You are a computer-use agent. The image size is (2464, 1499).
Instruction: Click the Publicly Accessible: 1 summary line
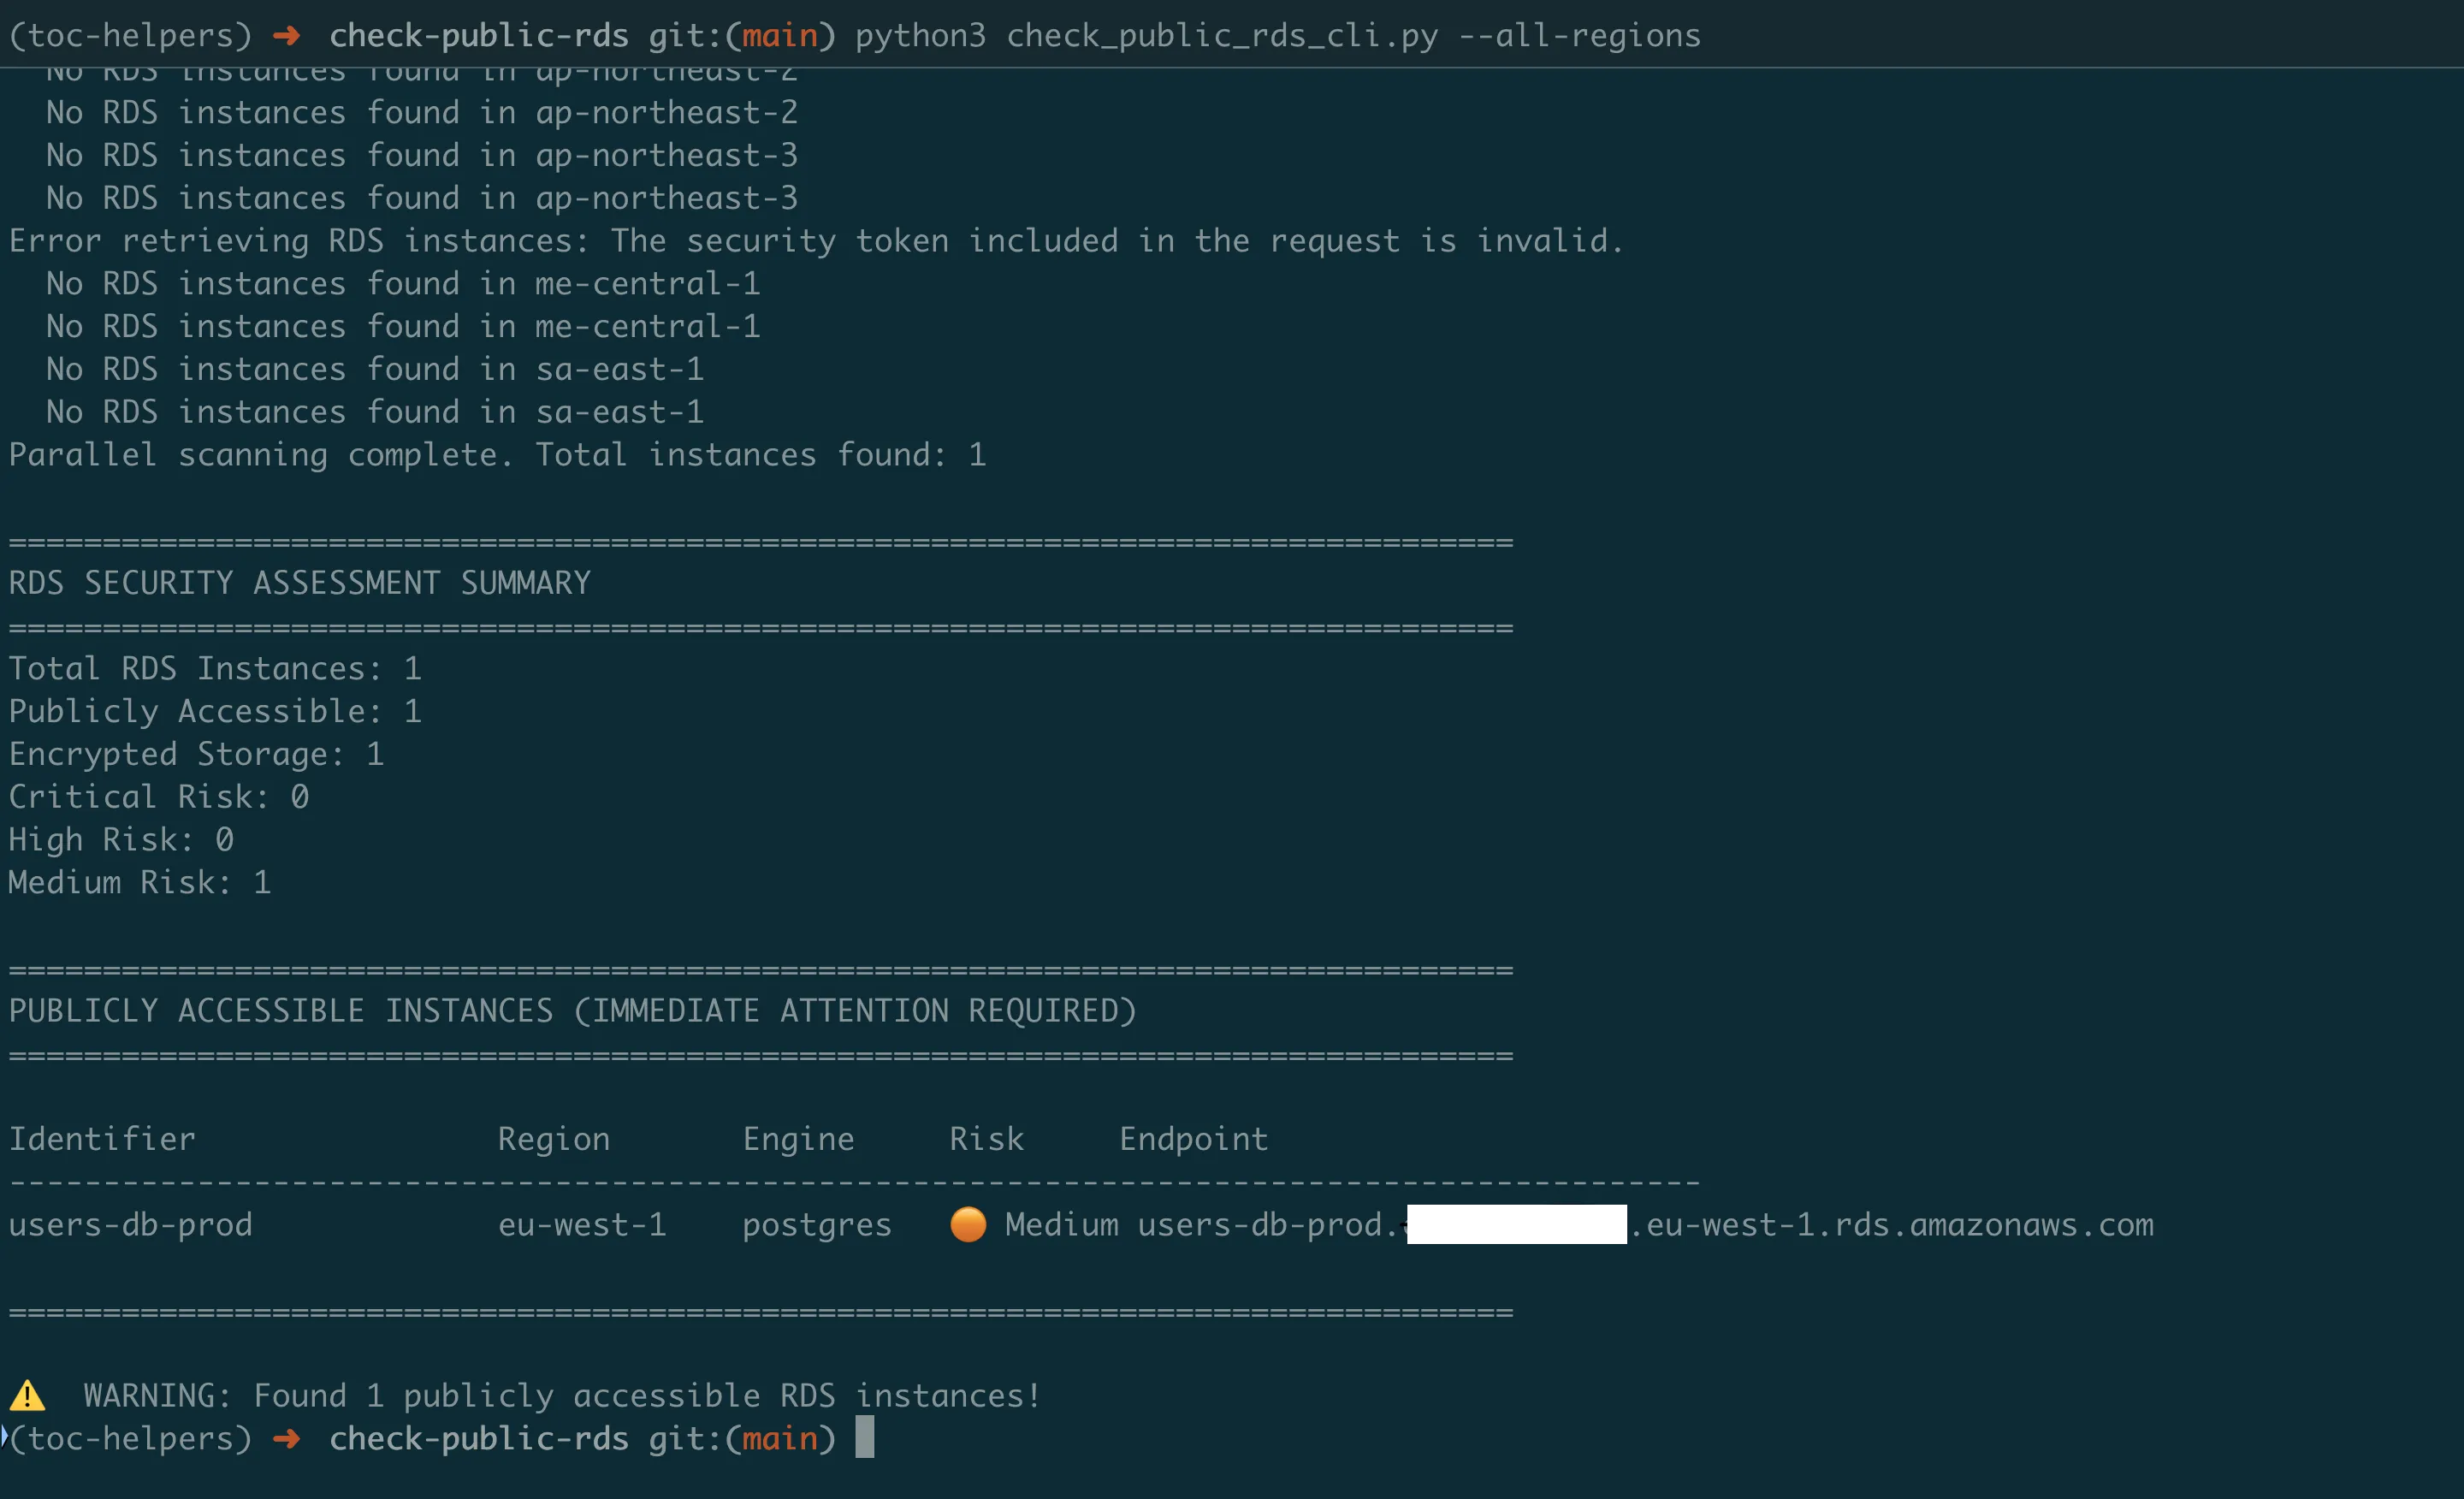click(215, 711)
